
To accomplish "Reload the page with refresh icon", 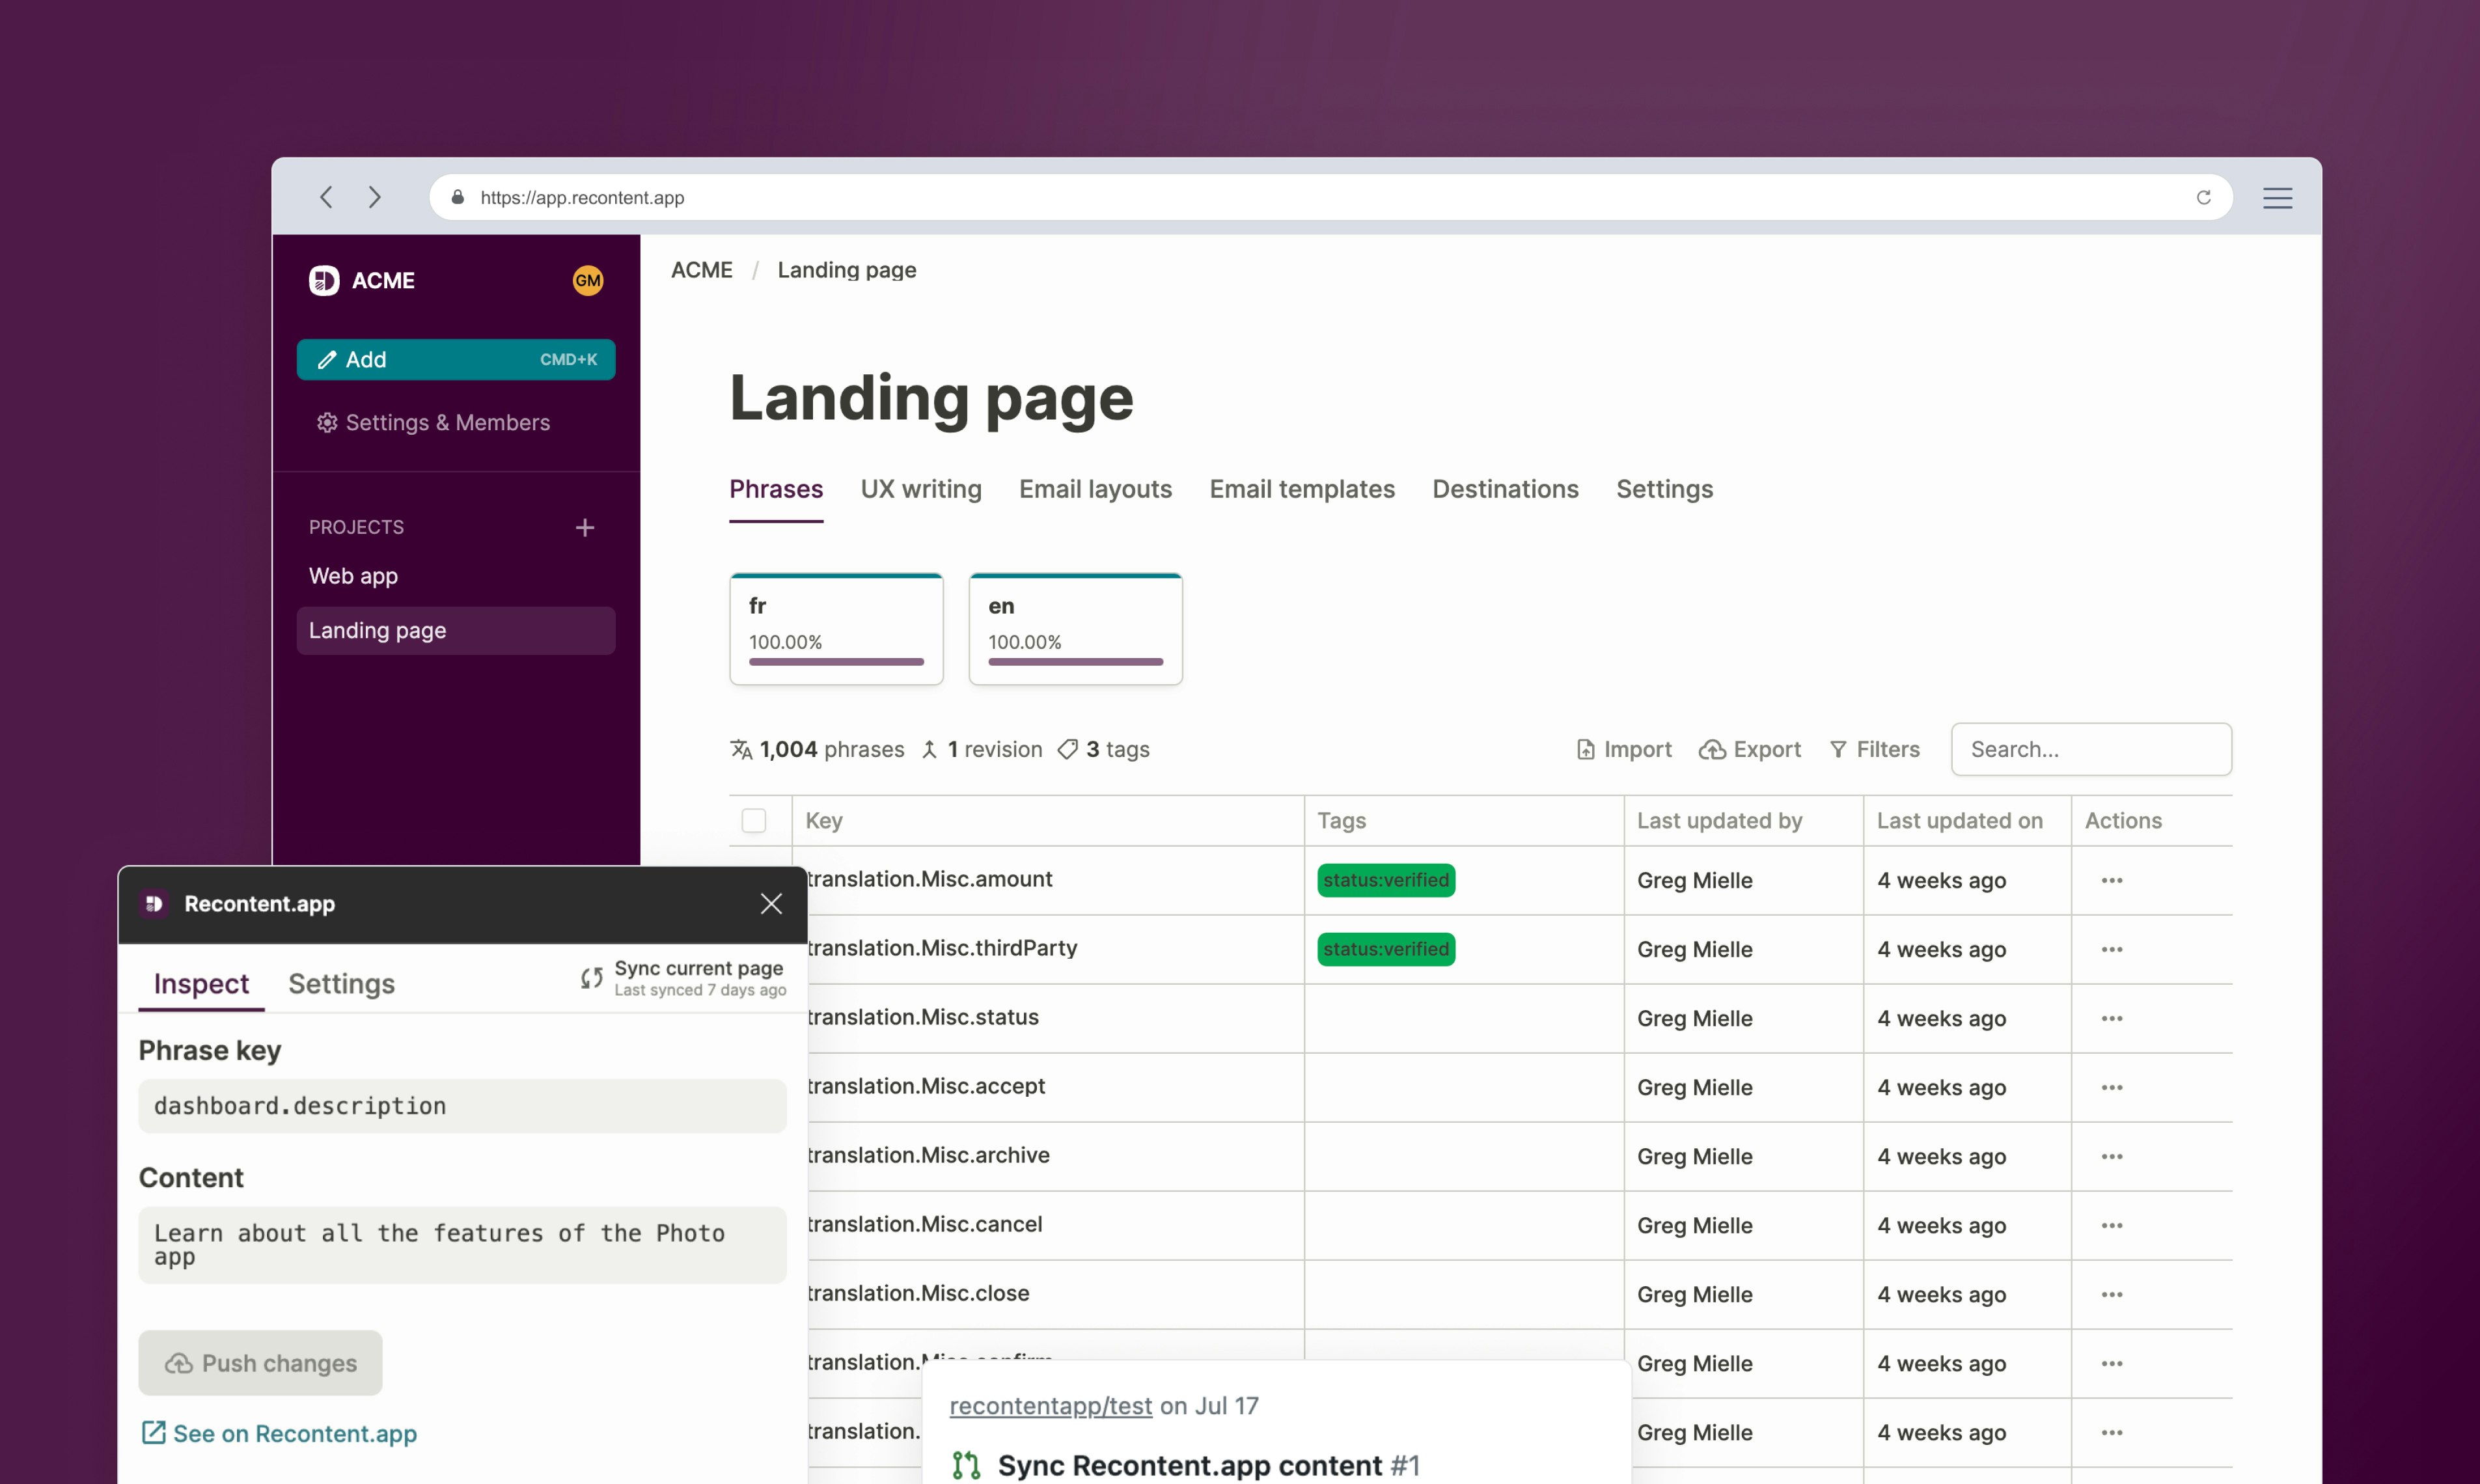I will tap(2203, 197).
